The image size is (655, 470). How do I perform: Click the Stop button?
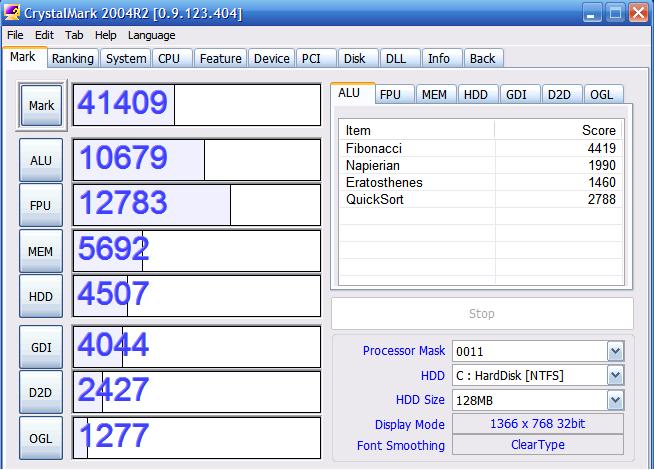482,313
